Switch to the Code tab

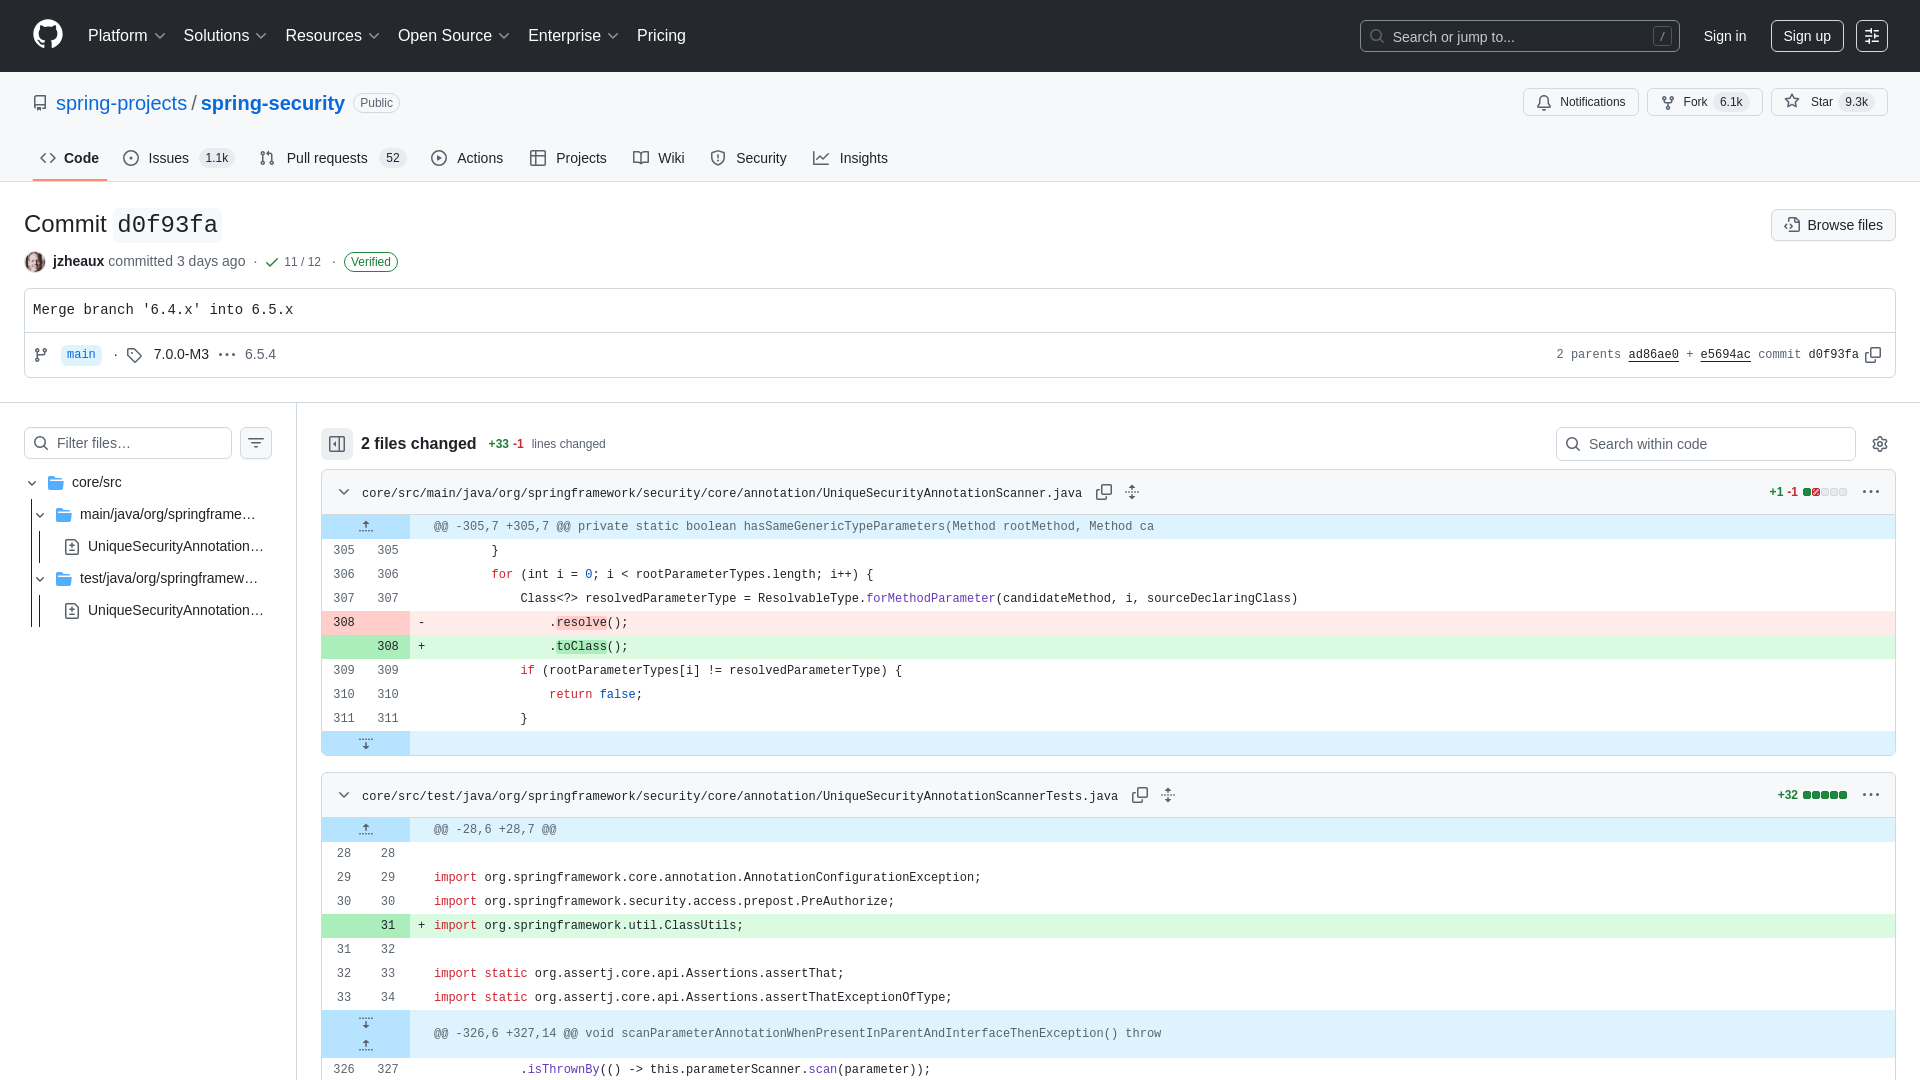70,158
